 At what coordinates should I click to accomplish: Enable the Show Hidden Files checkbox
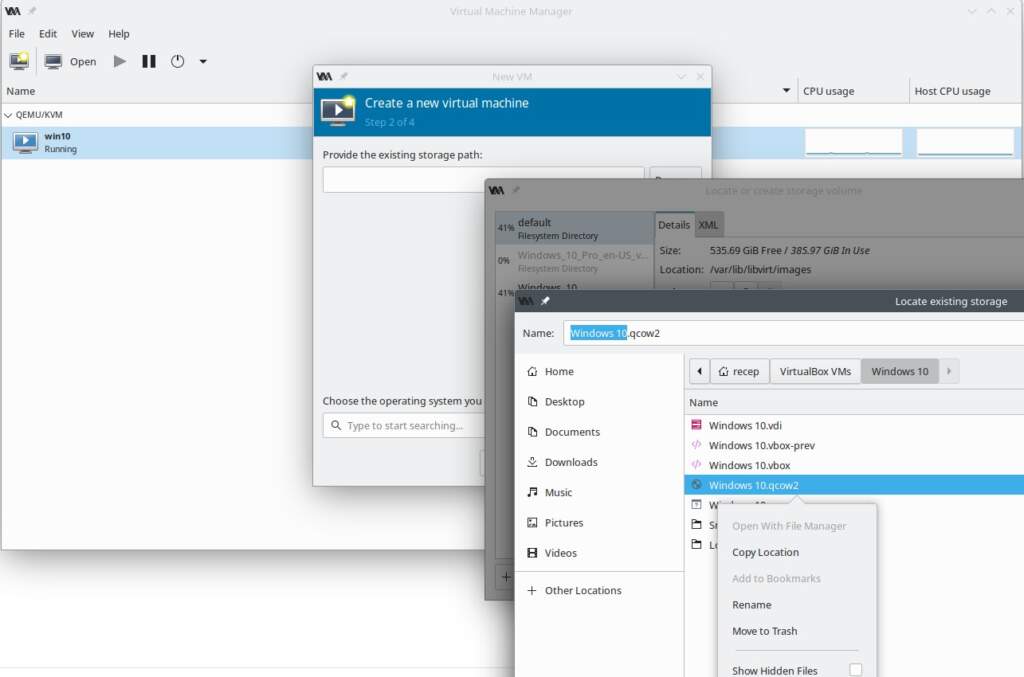855,670
